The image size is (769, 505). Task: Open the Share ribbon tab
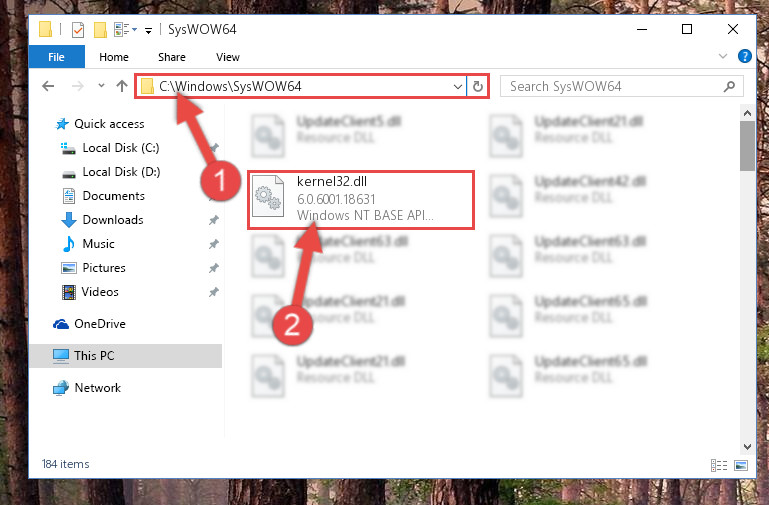coord(172,57)
